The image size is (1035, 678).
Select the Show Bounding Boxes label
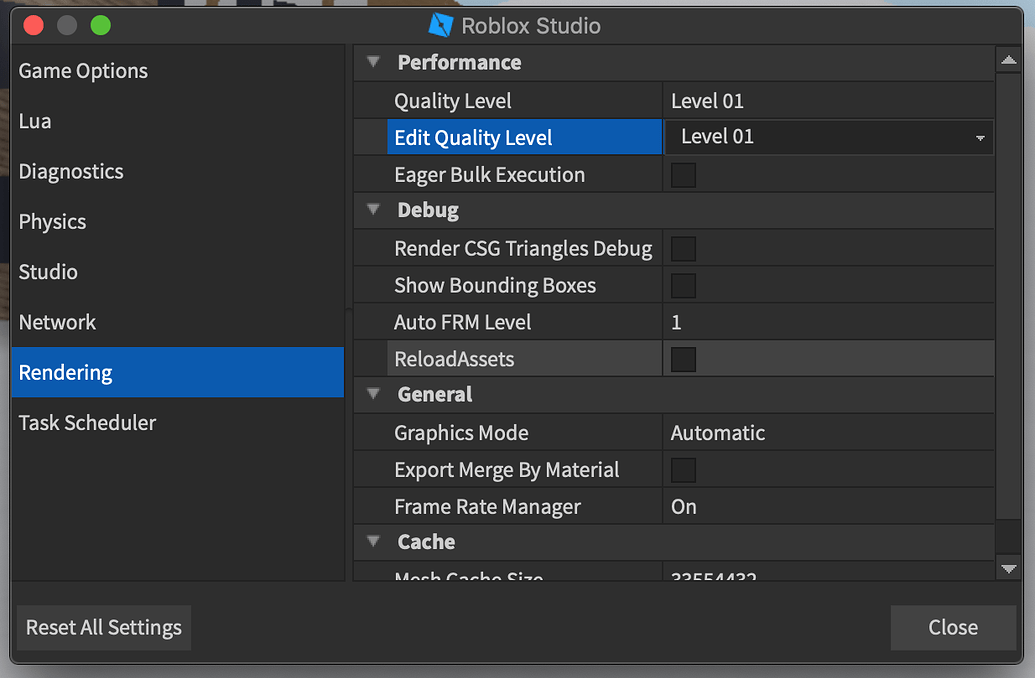point(494,285)
